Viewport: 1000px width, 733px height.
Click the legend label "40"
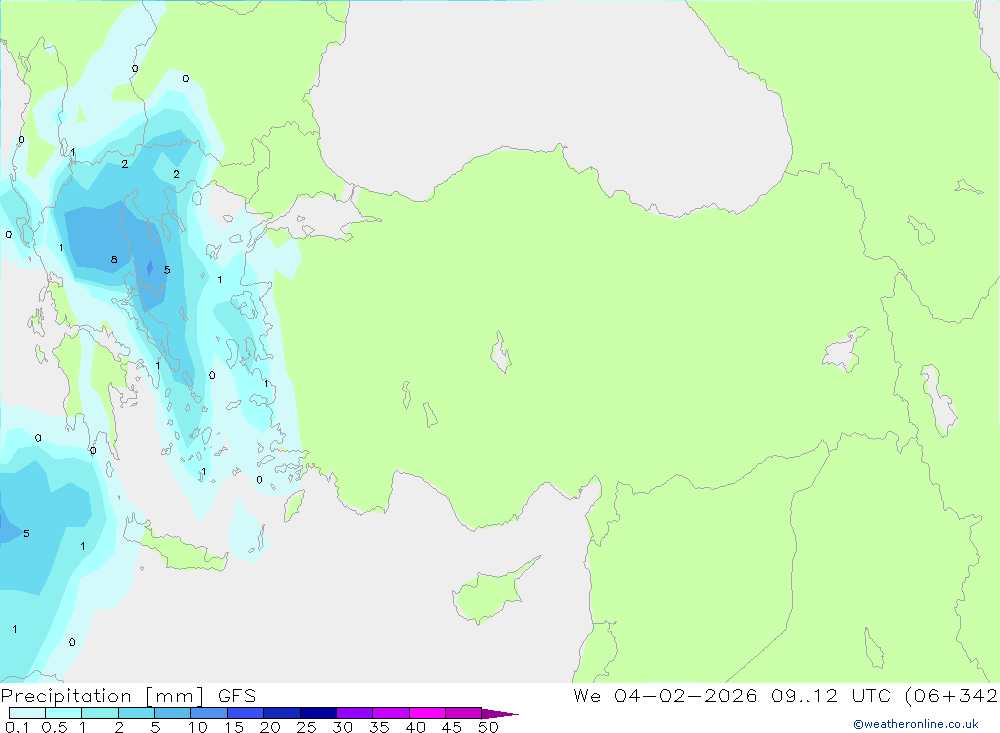point(416,727)
